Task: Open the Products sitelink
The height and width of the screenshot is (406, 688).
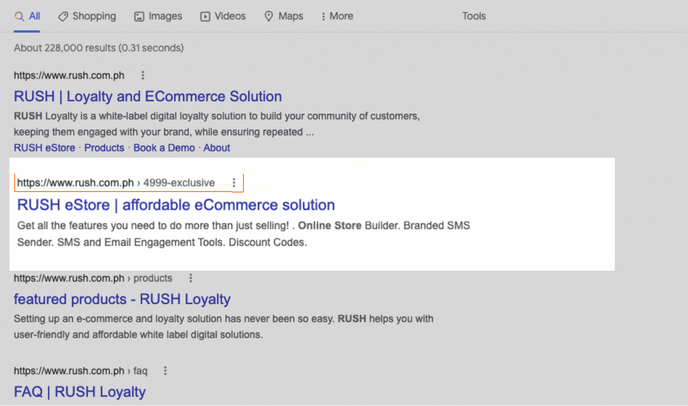Action: [104, 148]
